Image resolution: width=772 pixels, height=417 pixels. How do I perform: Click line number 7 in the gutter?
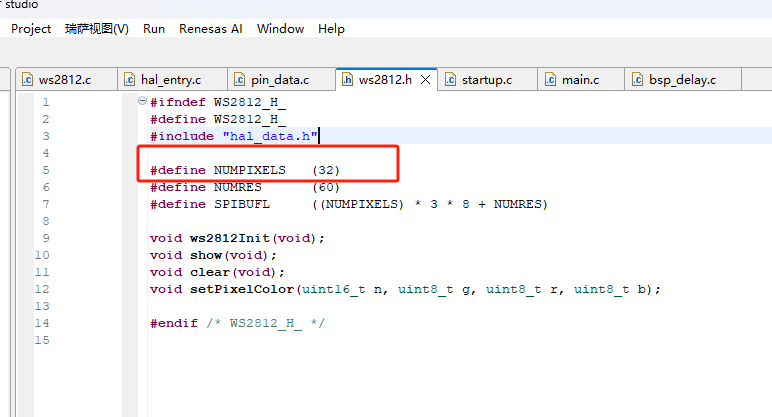pos(45,204)
